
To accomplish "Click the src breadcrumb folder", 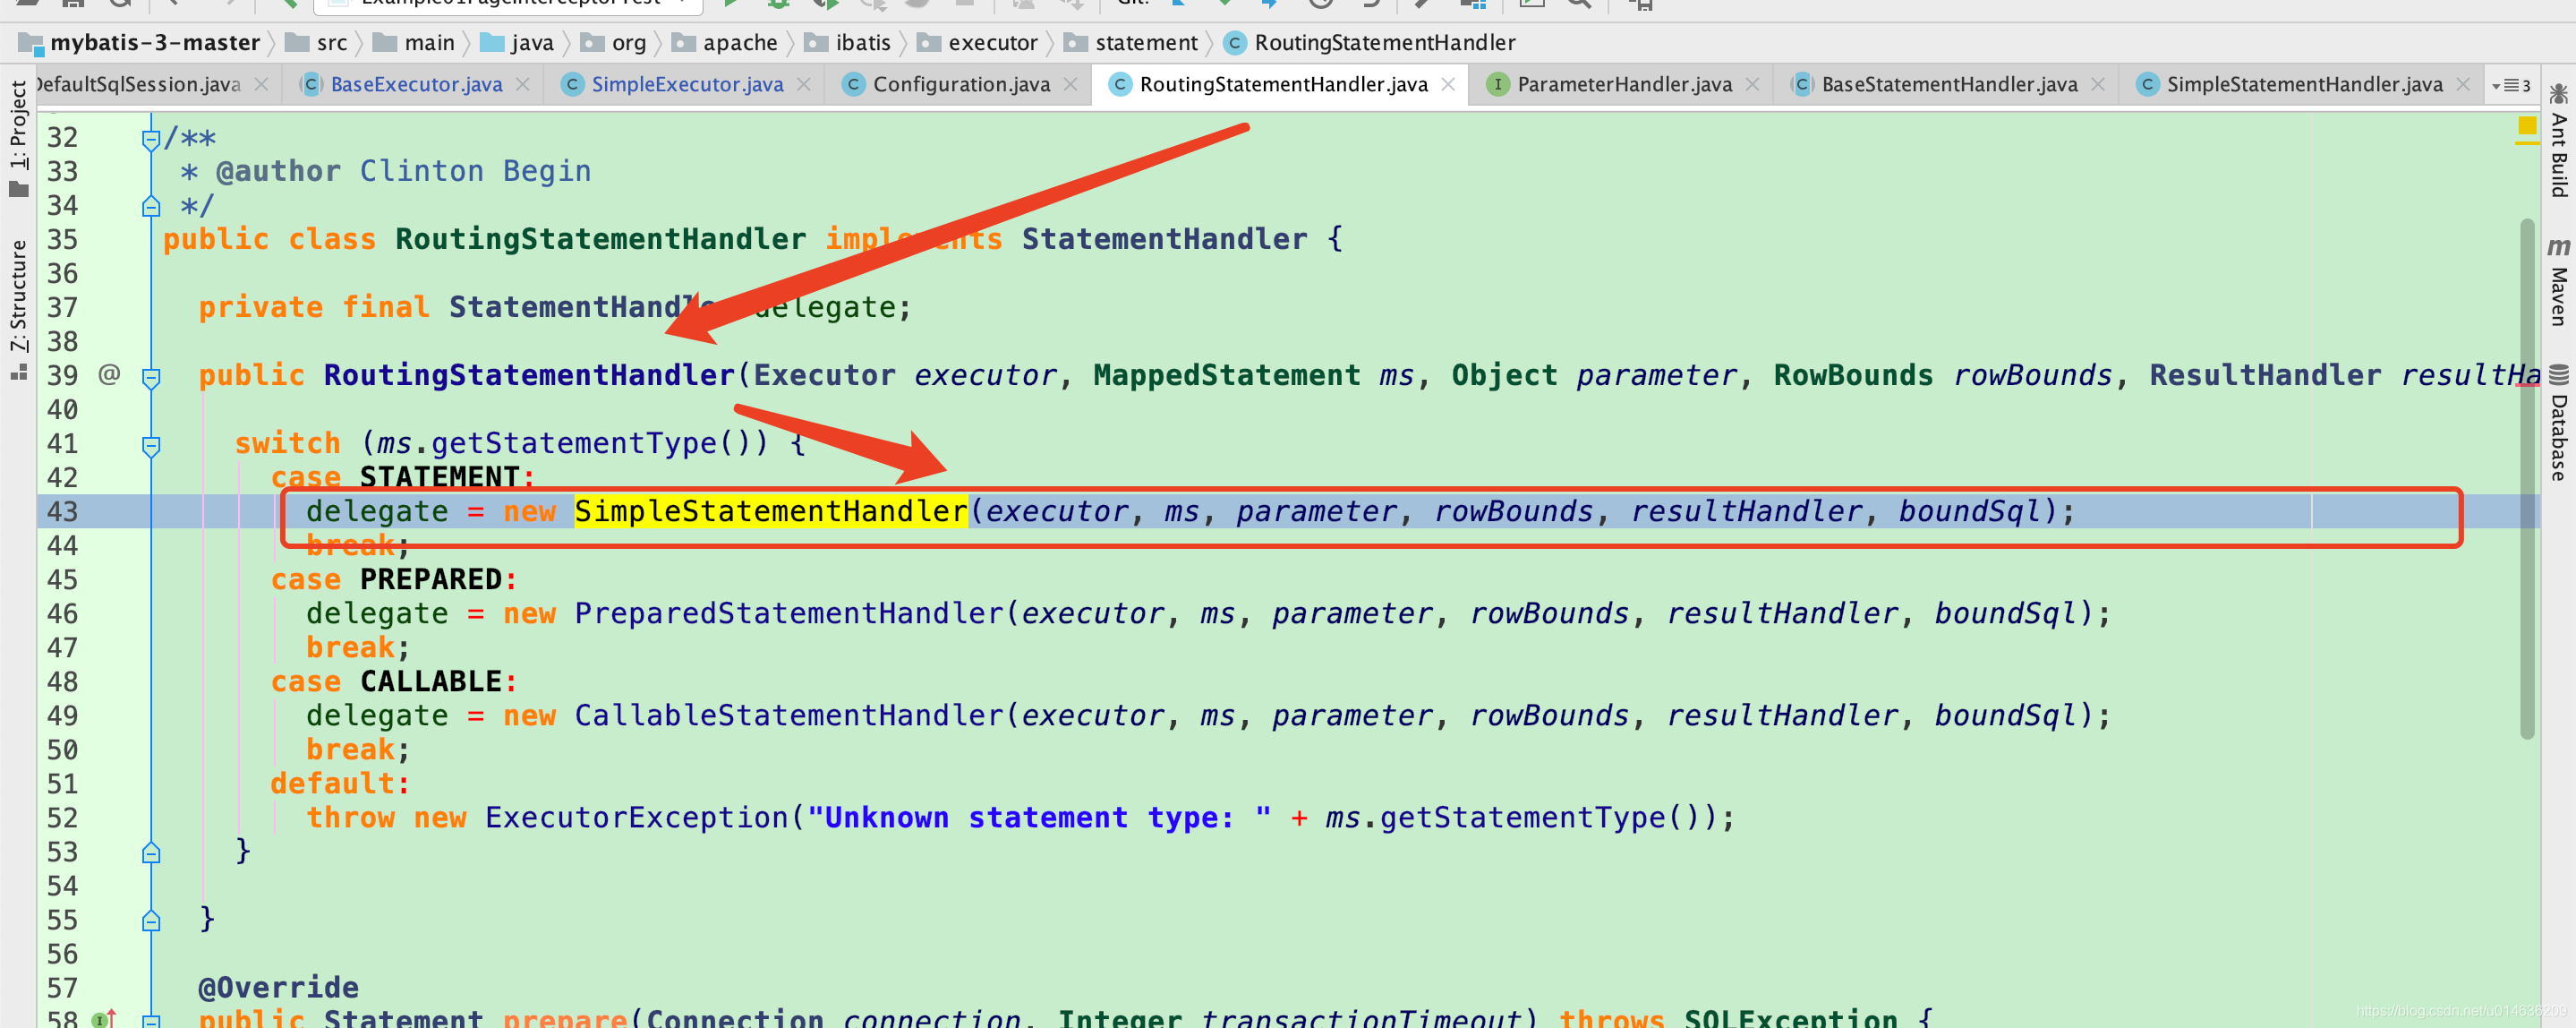I will pos(316,43).
